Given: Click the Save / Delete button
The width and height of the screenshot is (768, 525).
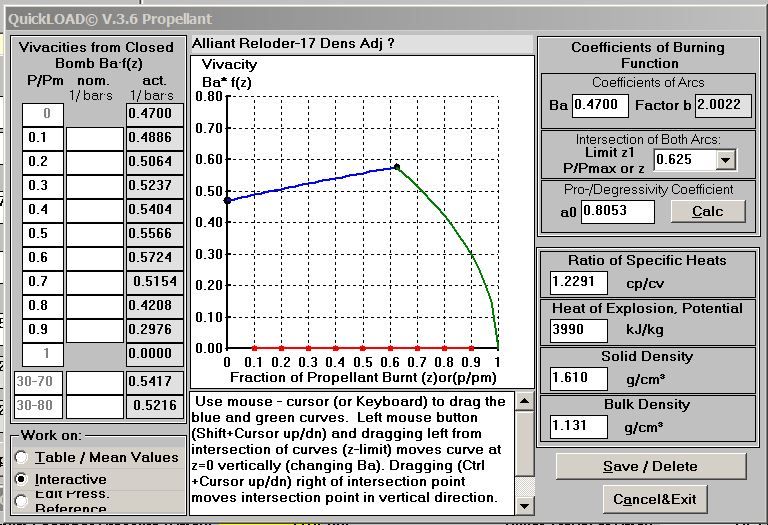Looking at the screenshot, I should coord(650,466).
